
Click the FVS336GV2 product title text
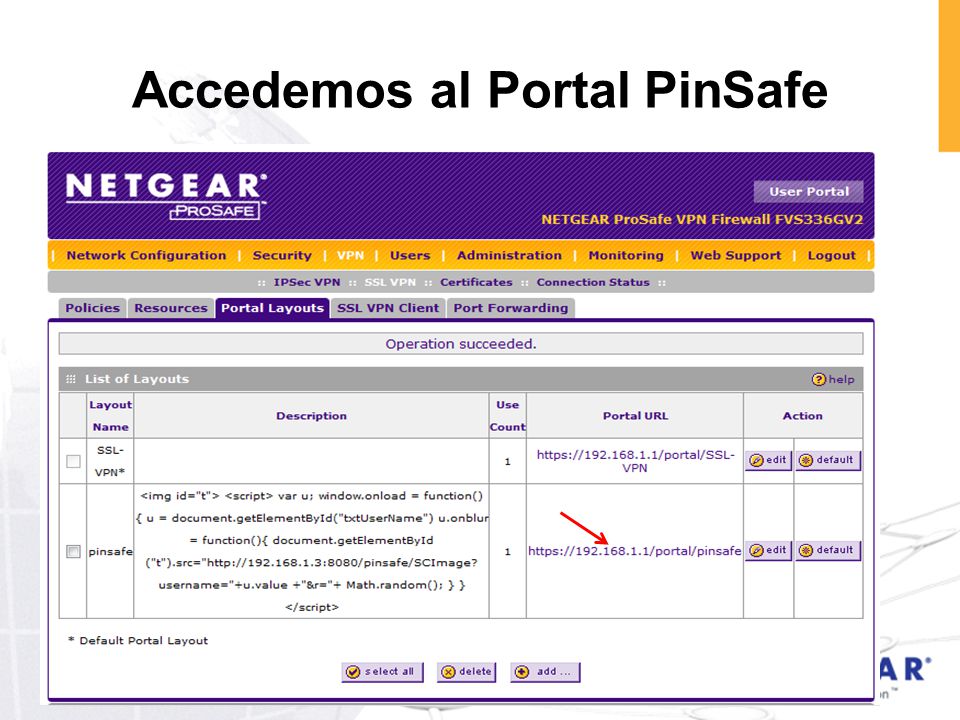[702, 220]
